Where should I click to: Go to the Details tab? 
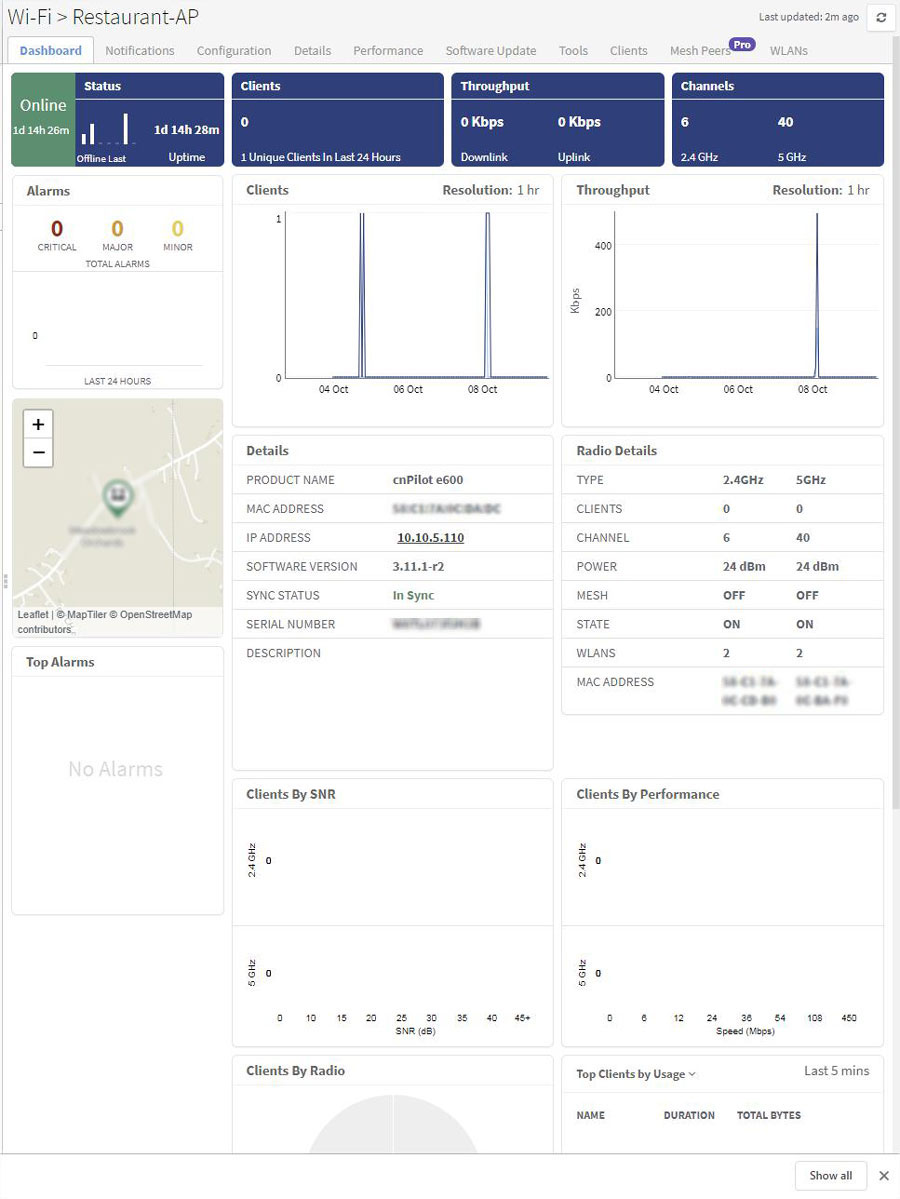click(x=313, y=50)
